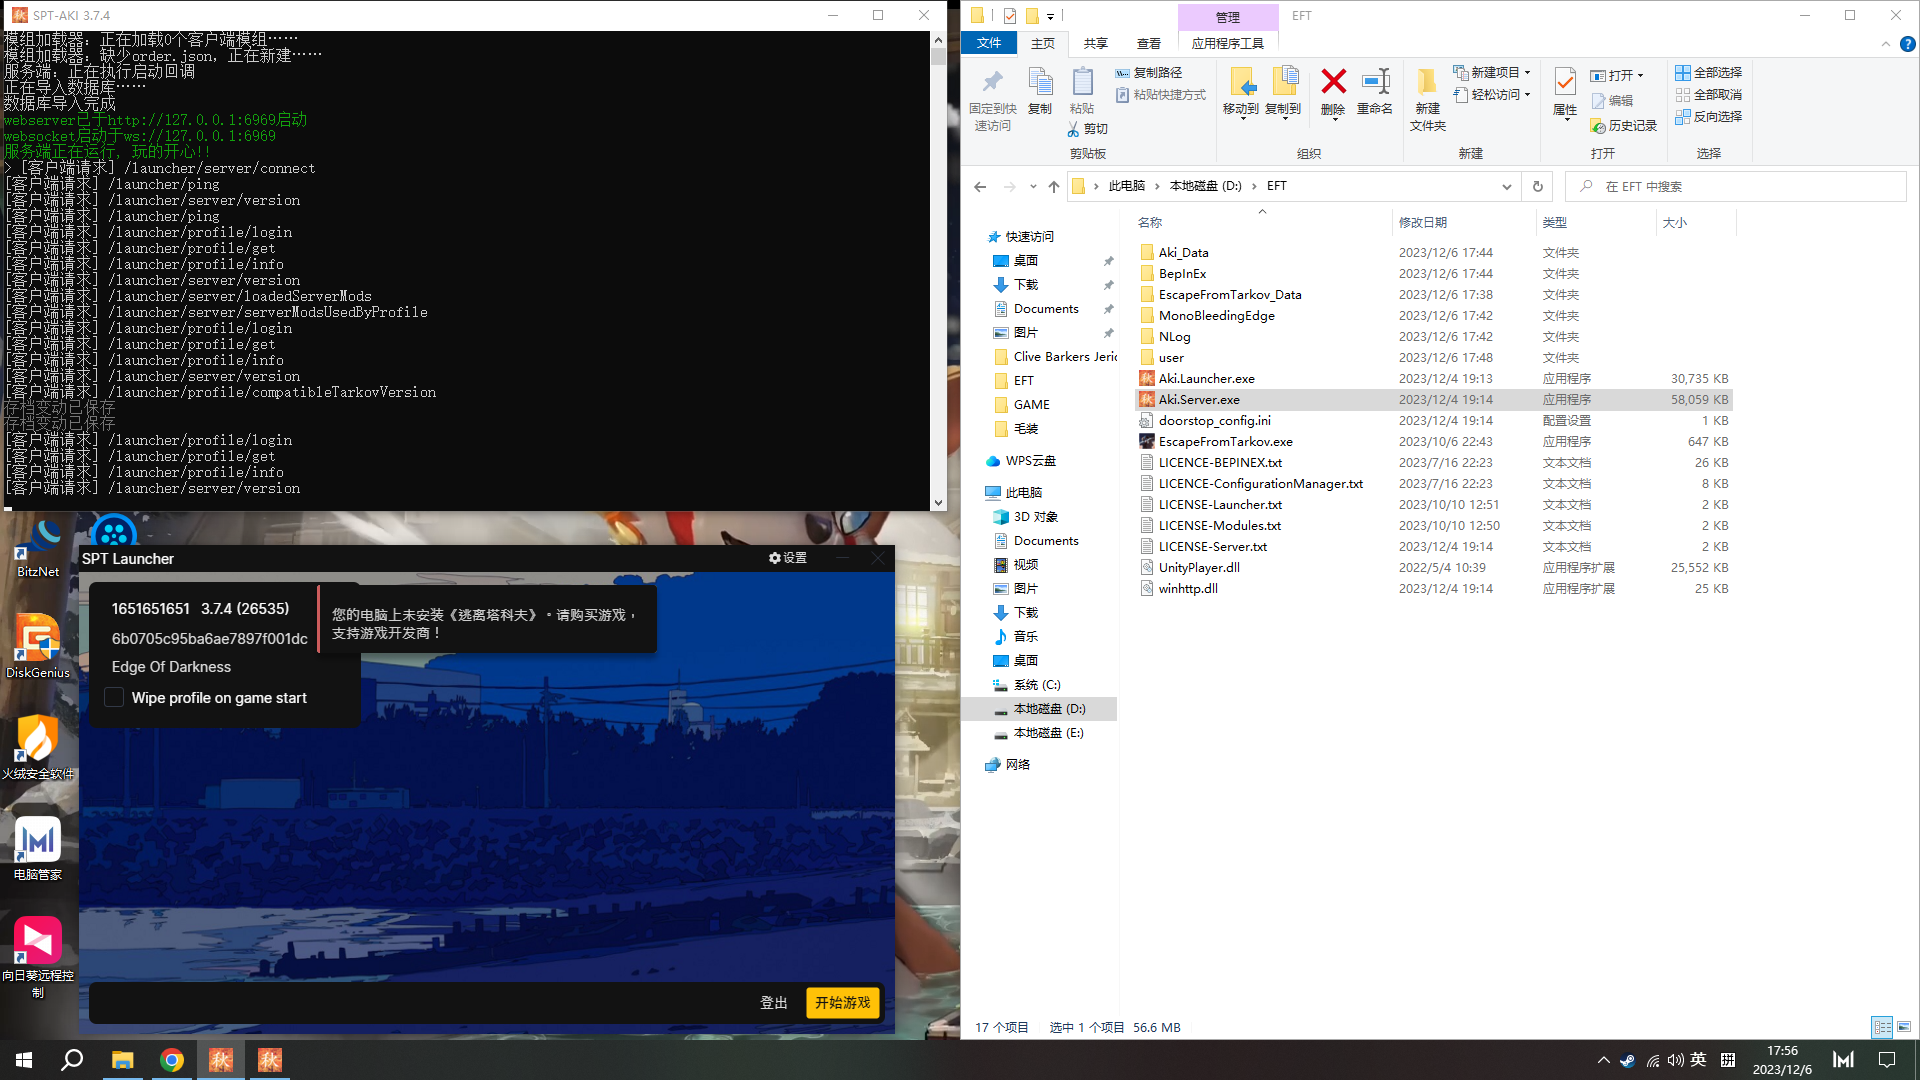Select EscapeFromTarkov.exe file
1920x1080 pixels.
1434,441
